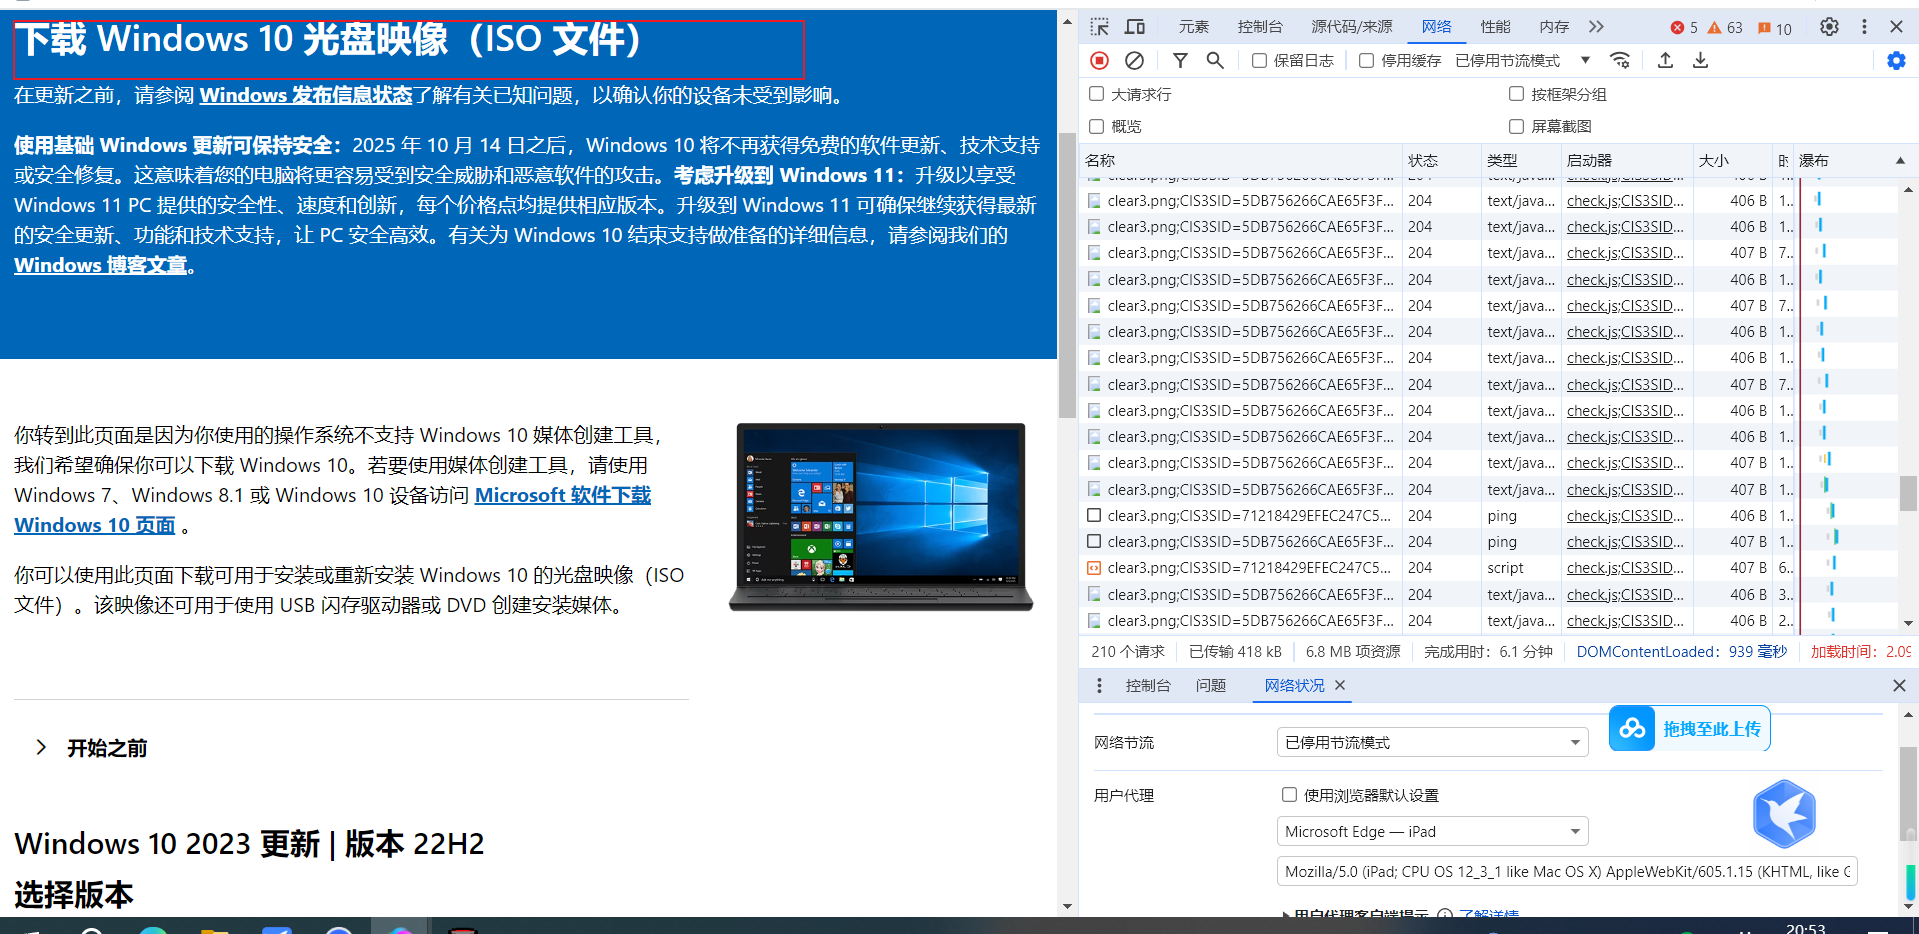Click the Windows 10 laptop image
1919x934 pixels.
(881, 517)
